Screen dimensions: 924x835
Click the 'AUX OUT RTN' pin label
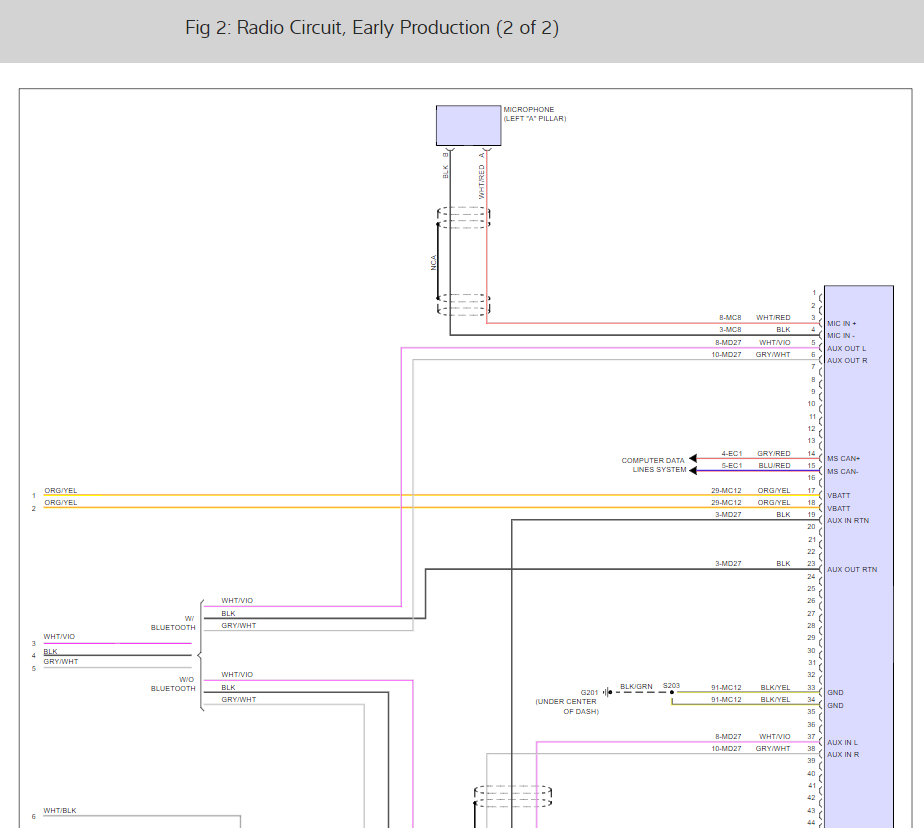(x=851, y=569)
